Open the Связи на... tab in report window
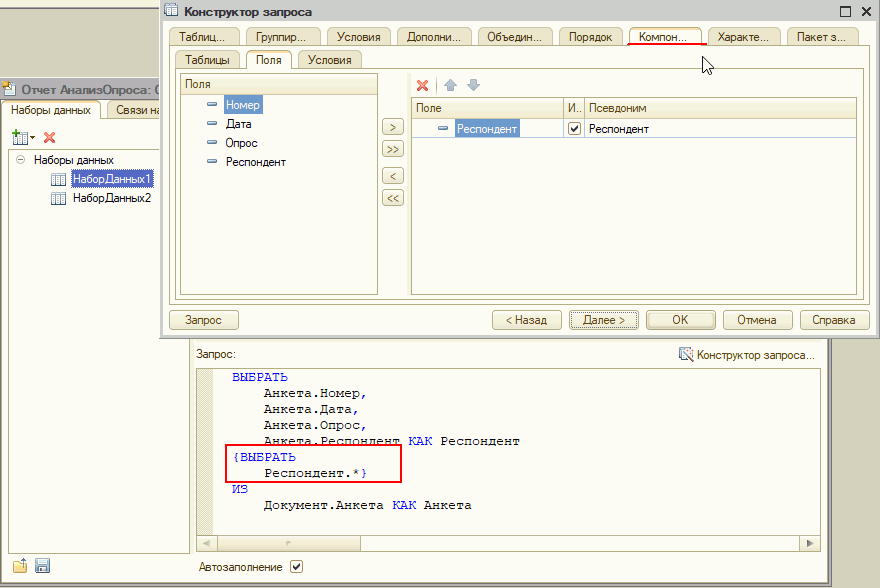This screenshot has height=588, width=880. click(136, 110)
